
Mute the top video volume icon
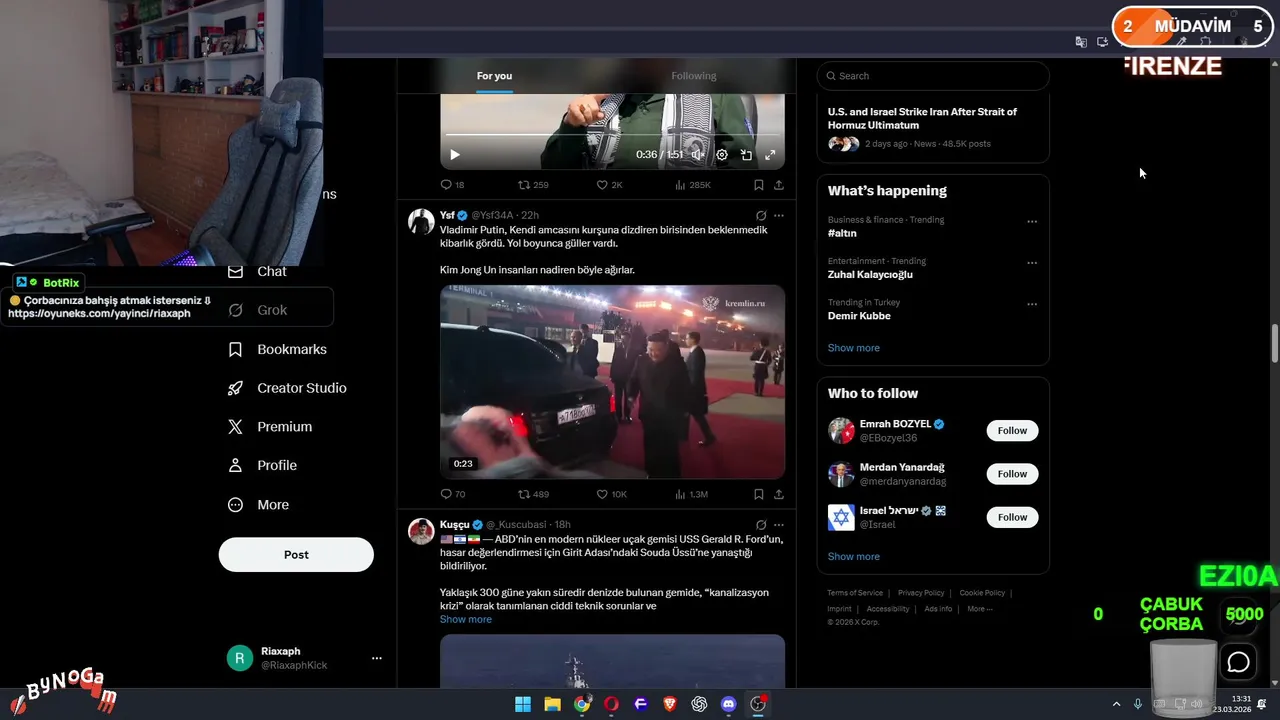[x=697, y=155]
